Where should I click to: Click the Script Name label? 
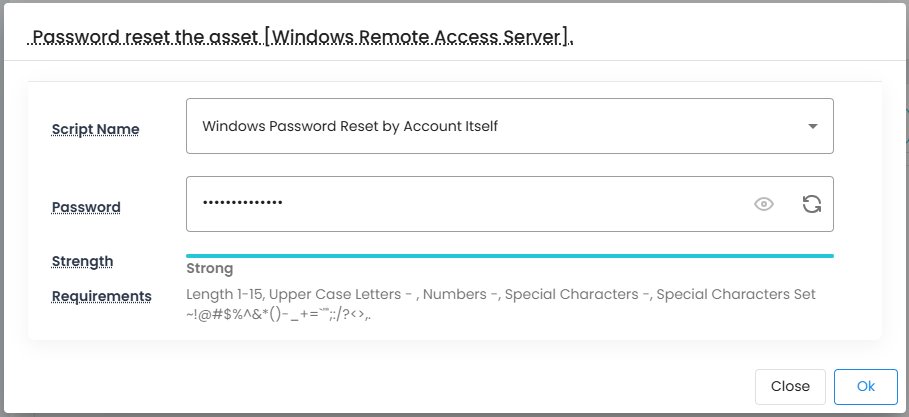(x=96, y=129)
